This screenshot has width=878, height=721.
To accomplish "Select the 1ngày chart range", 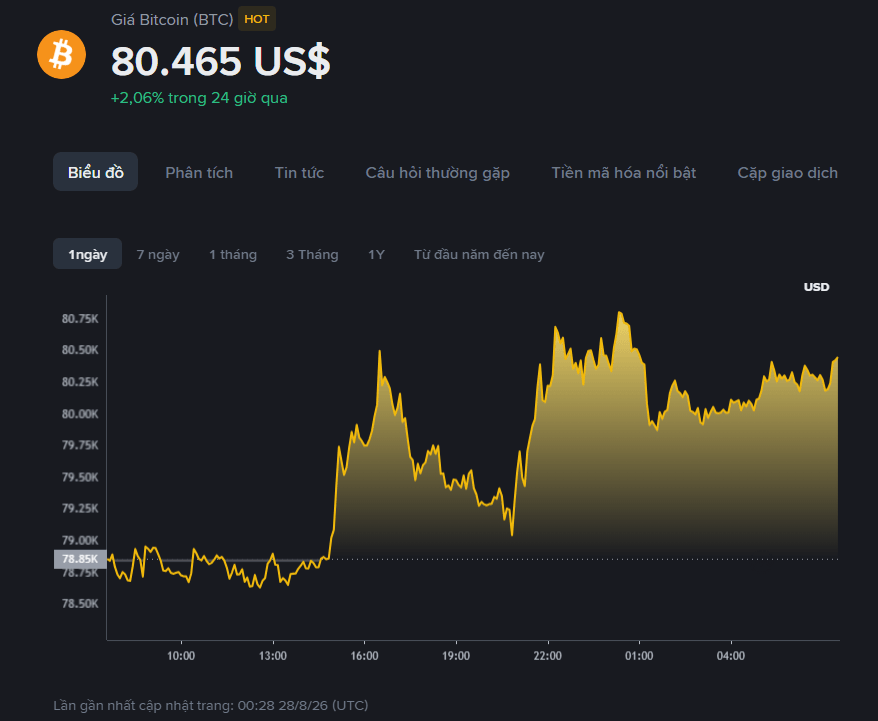I will tap(87, 254).
